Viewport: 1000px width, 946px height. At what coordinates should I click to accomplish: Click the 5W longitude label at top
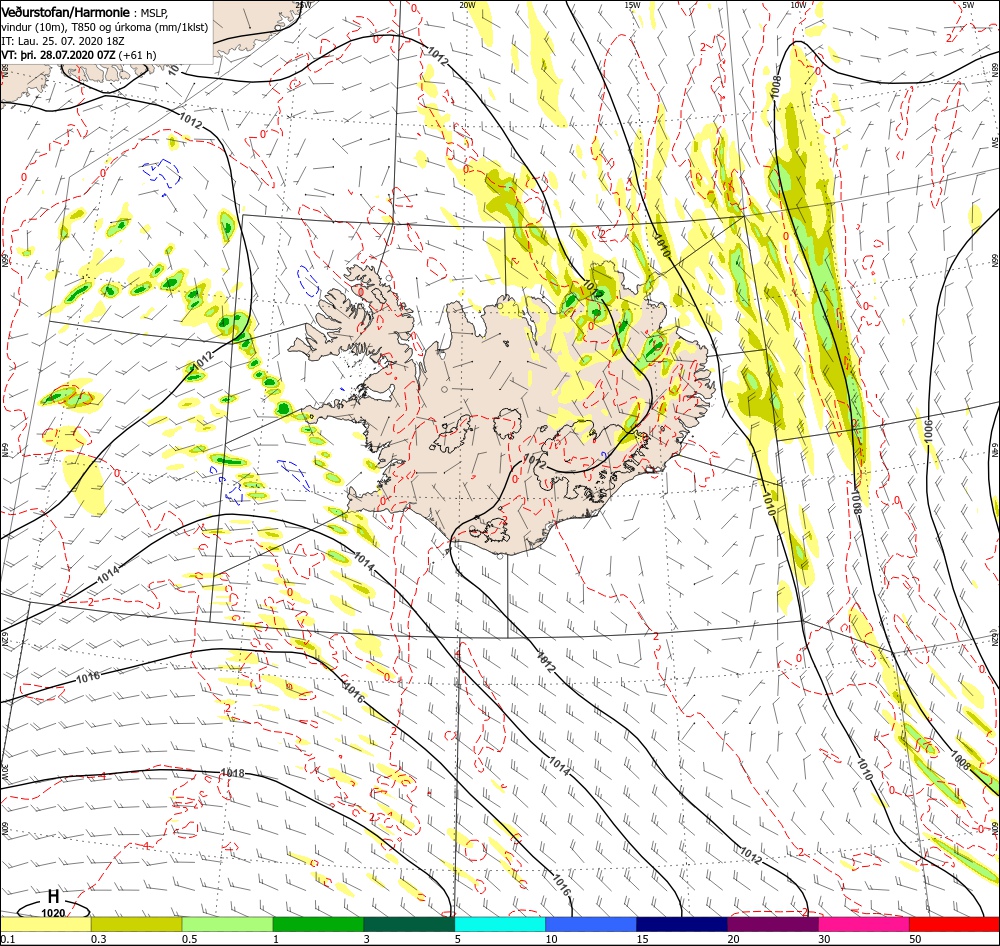(967, 5)
